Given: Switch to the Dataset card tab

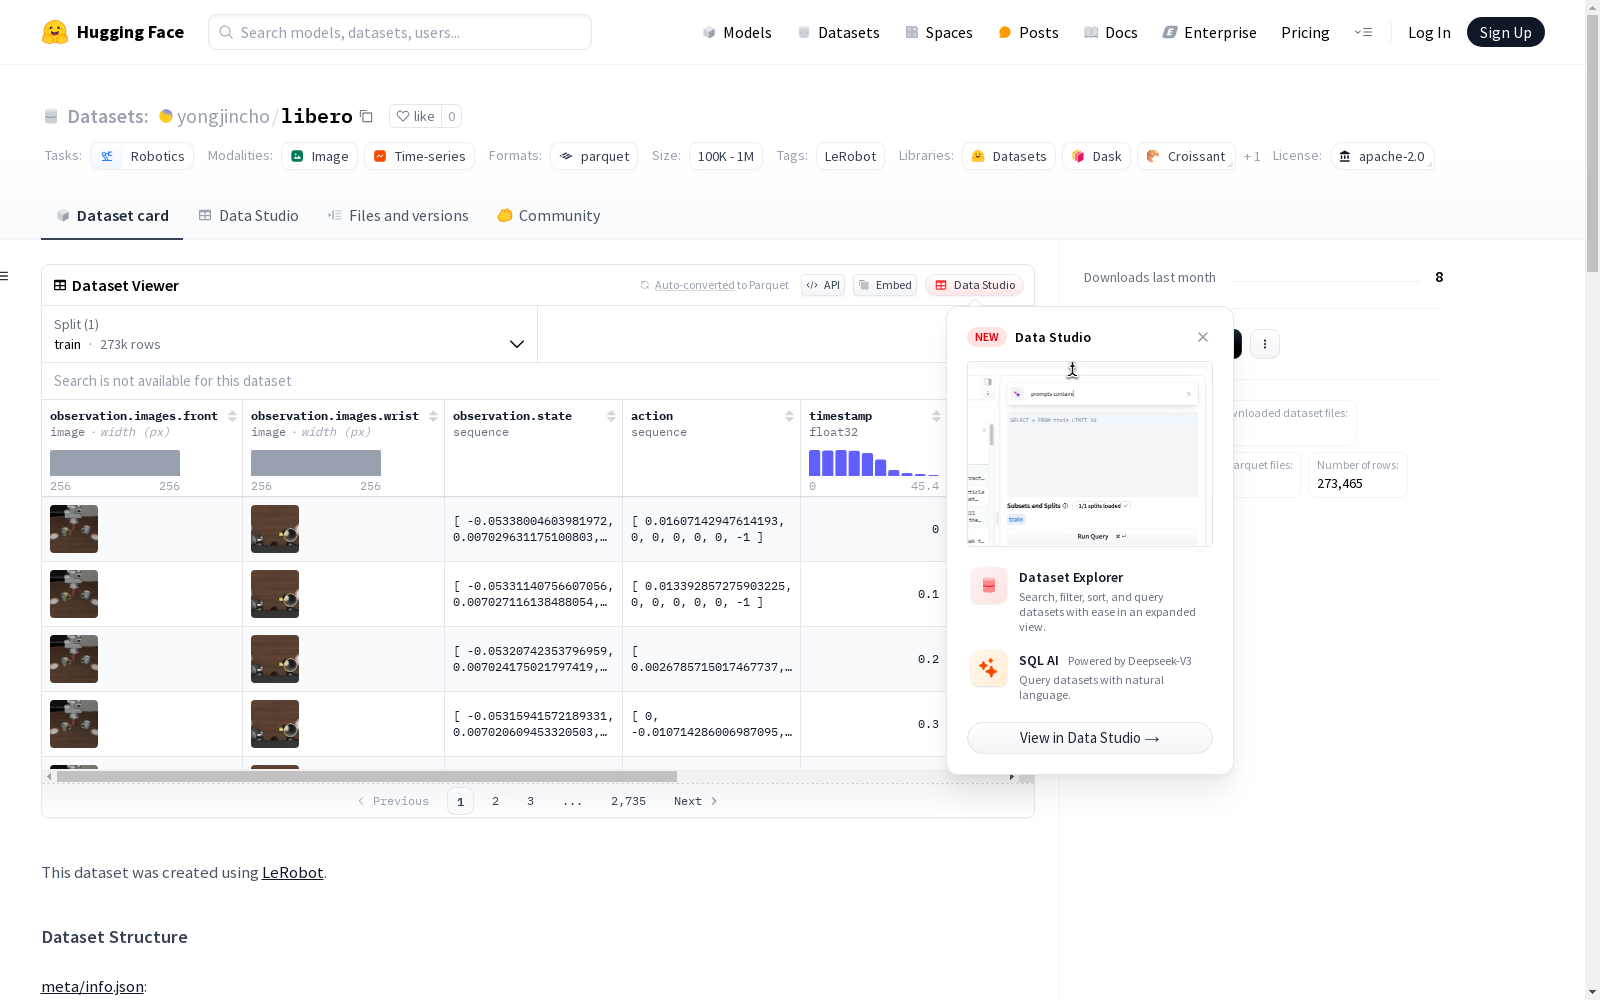Looking at the screenshot, I should click(x=112, y=216).
